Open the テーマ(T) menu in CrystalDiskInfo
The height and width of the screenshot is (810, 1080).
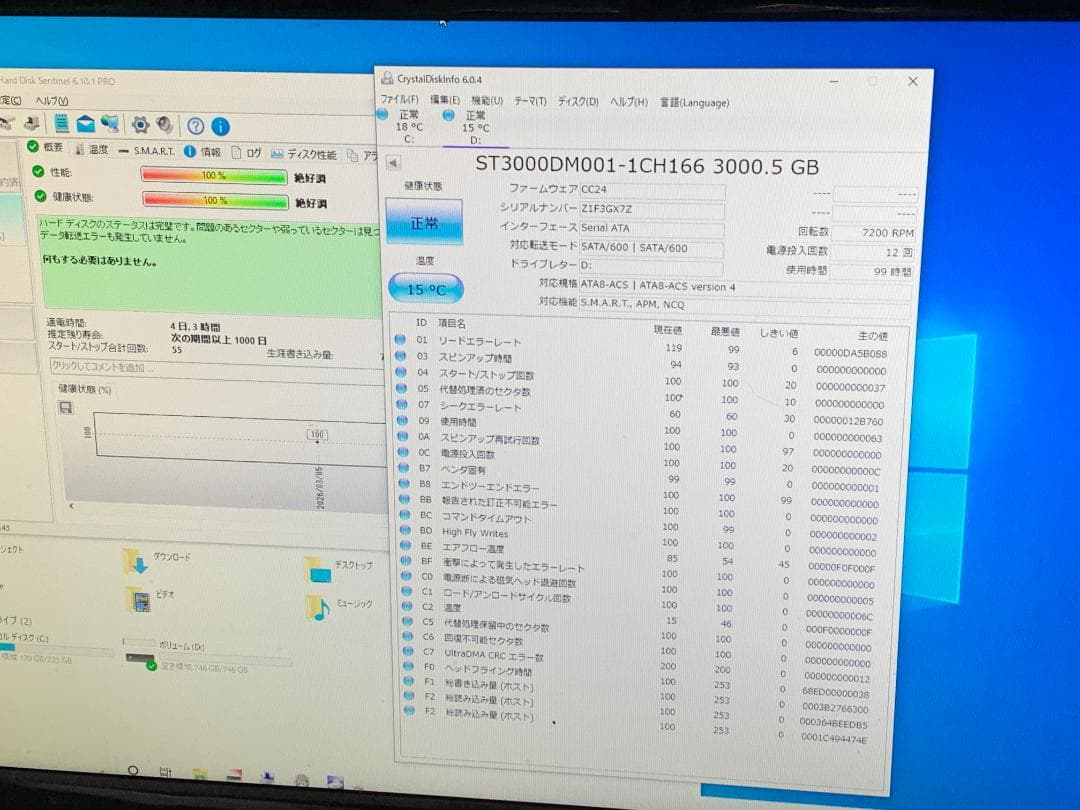pos(530,101)
